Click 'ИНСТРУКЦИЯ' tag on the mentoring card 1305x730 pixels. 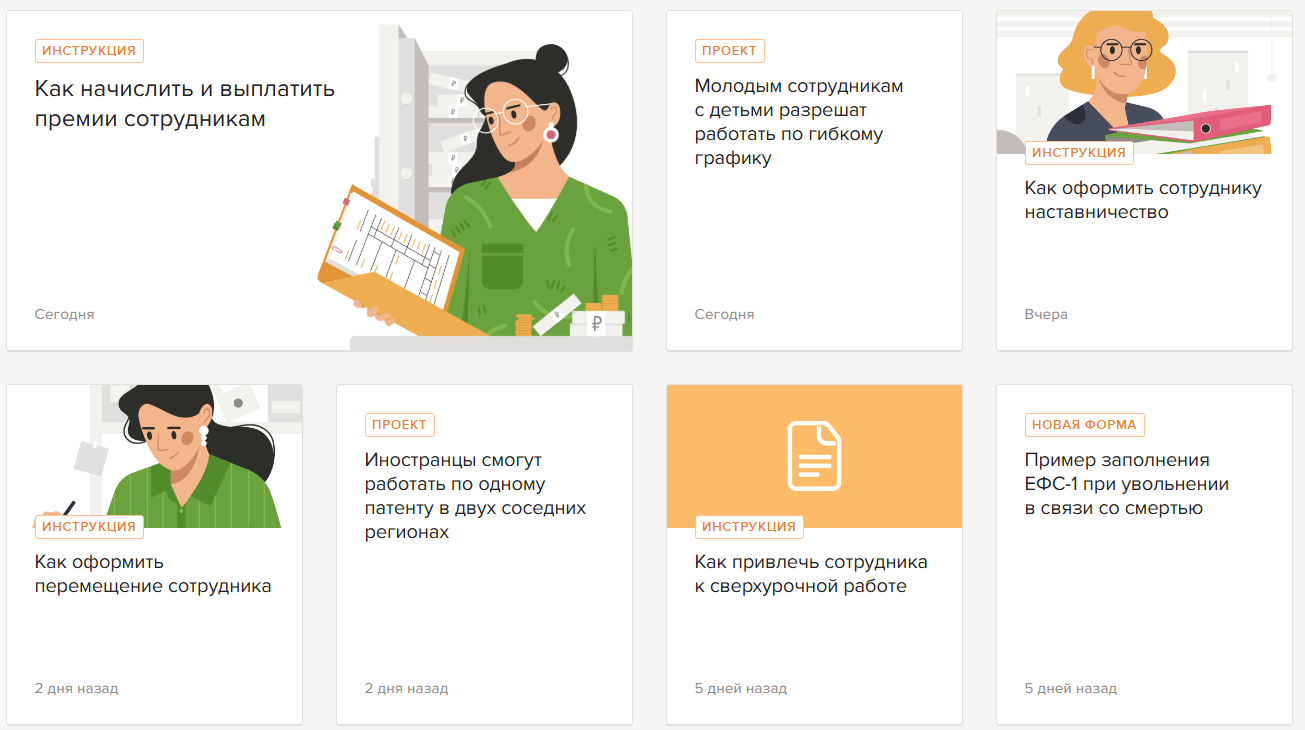1079,153
